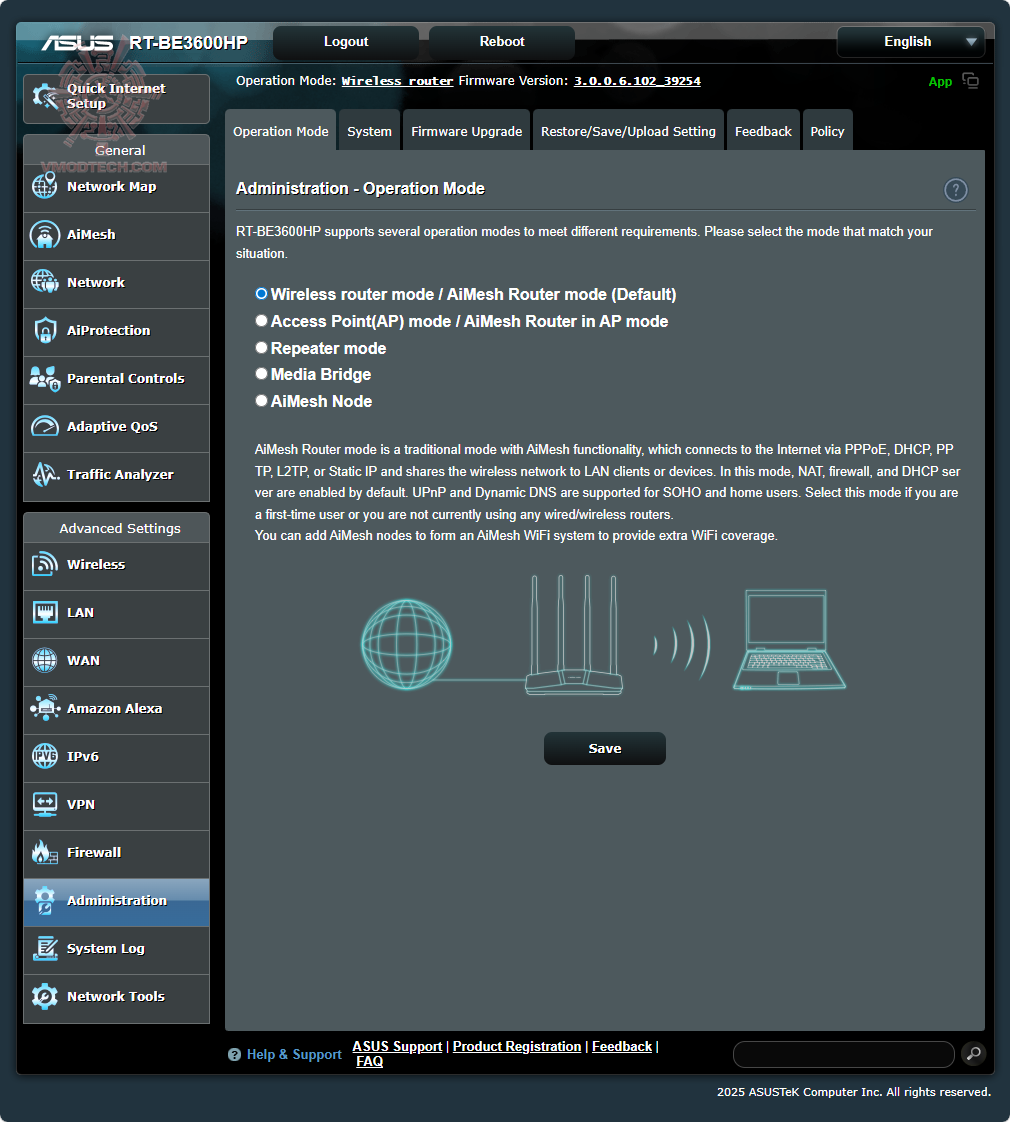Switch to the Firmware Upgrade tab
Screen dimensions: 1010x1122
(x=466, y=131)
